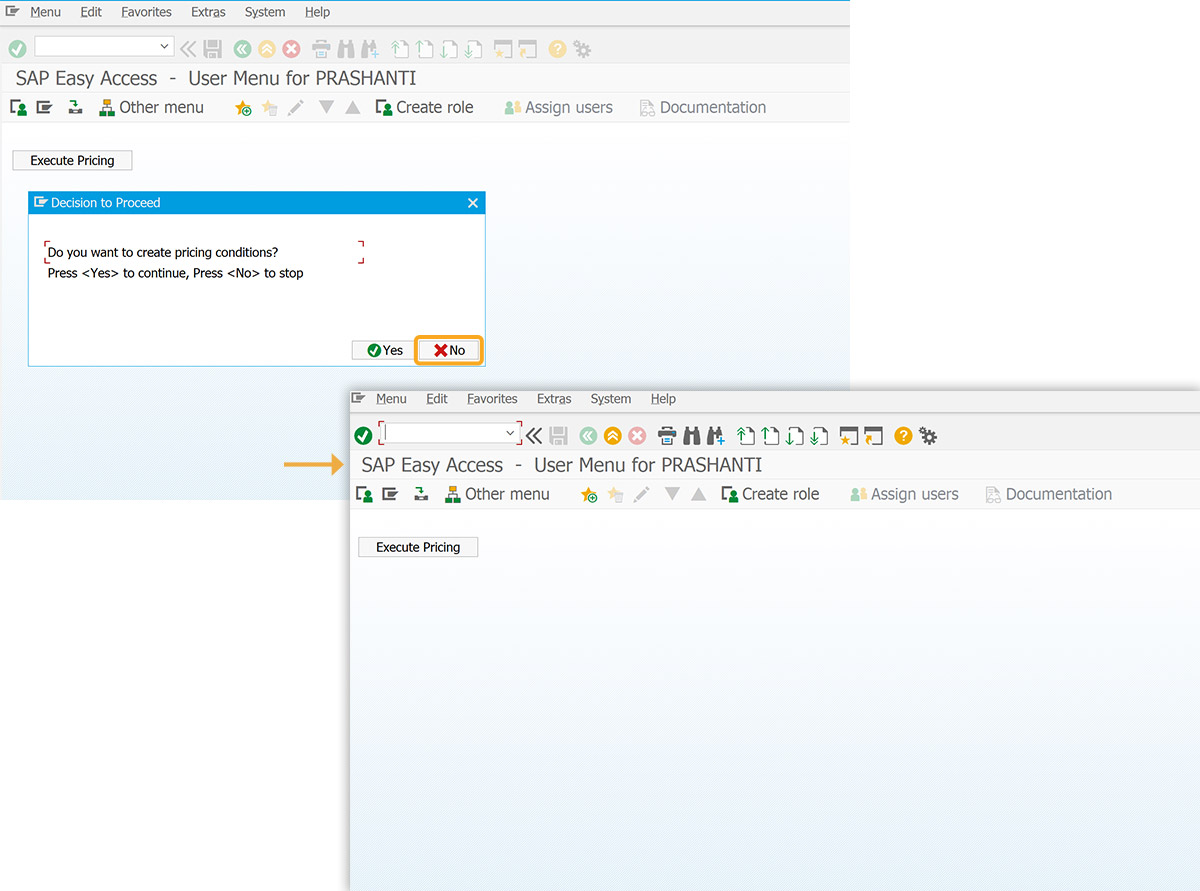Open System menu in the front window

tap(610, 399)
